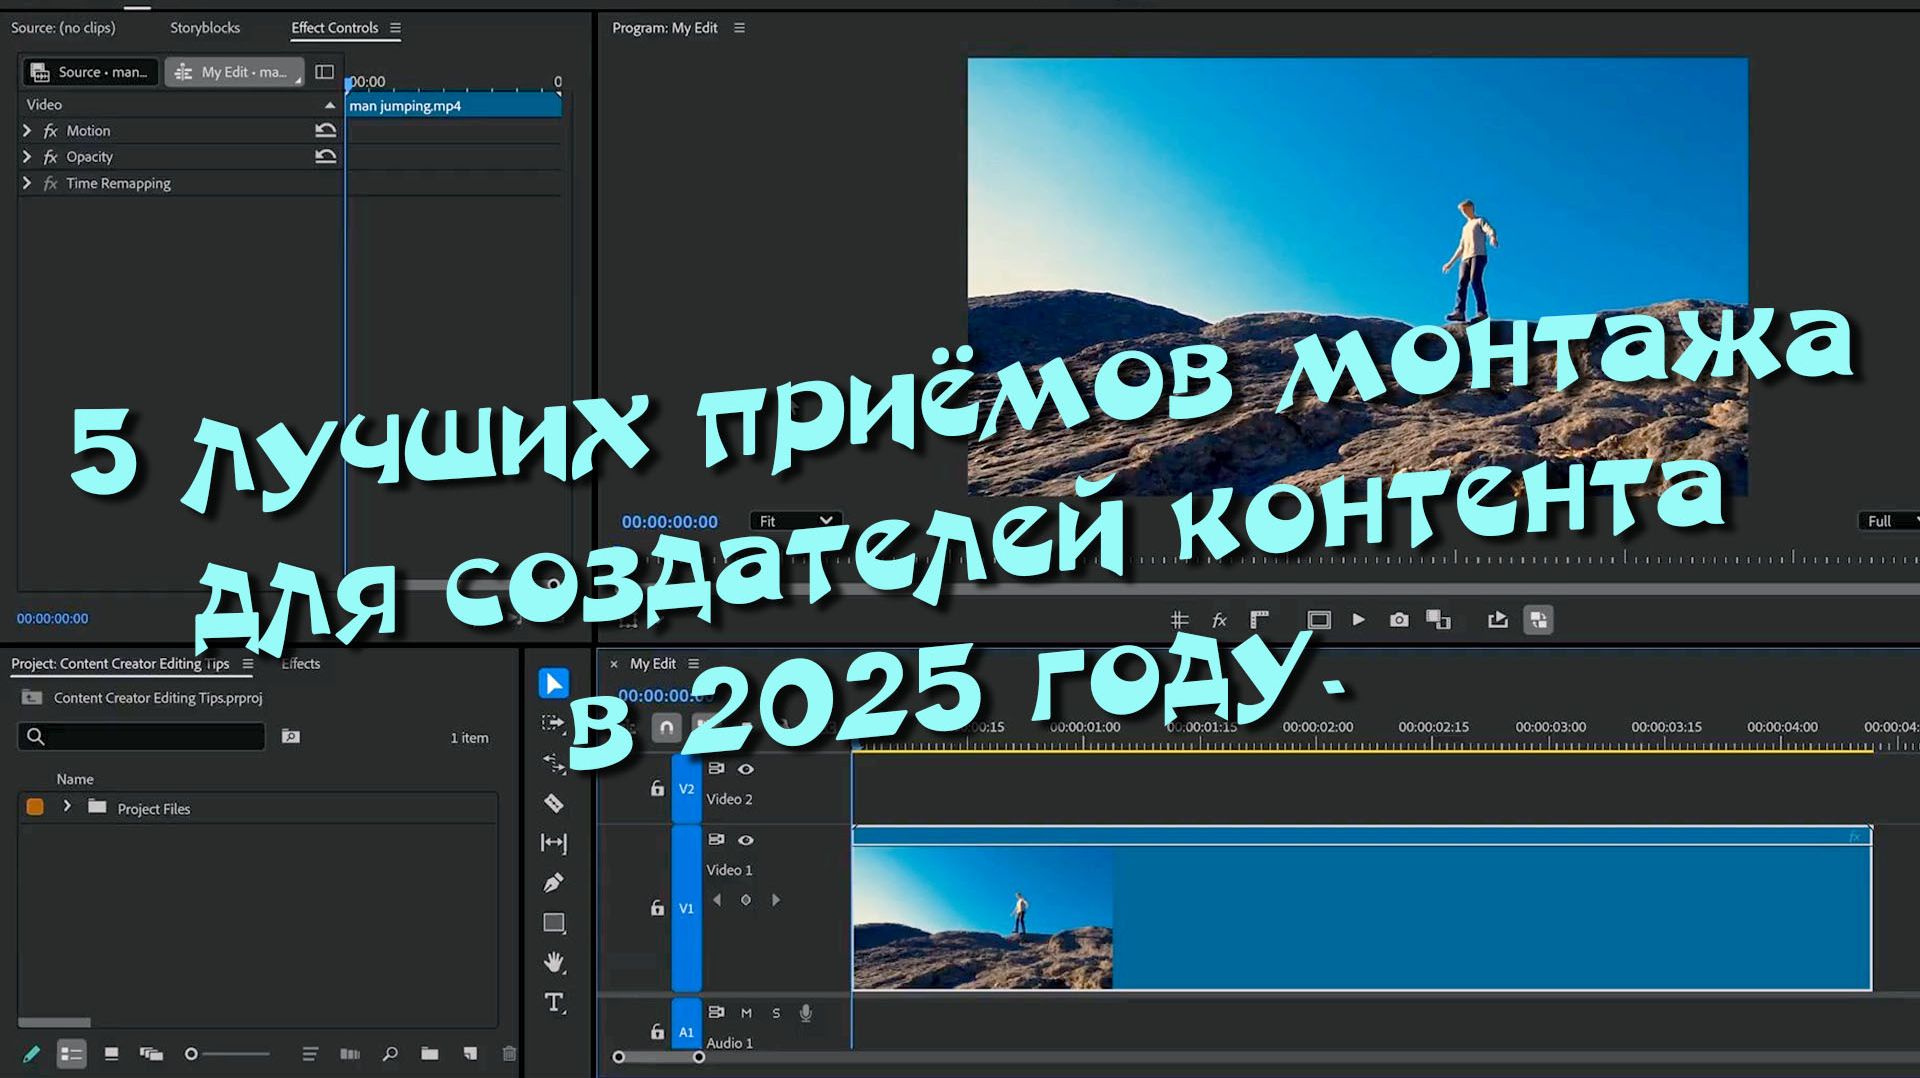Mute the Audio 1 track

tap(746, 1012)
